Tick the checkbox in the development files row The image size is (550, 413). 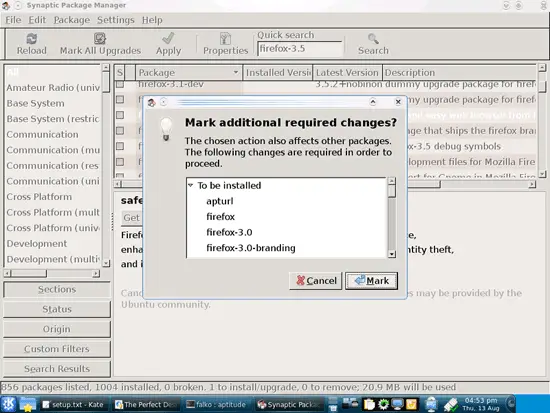(x=120, y=162)
